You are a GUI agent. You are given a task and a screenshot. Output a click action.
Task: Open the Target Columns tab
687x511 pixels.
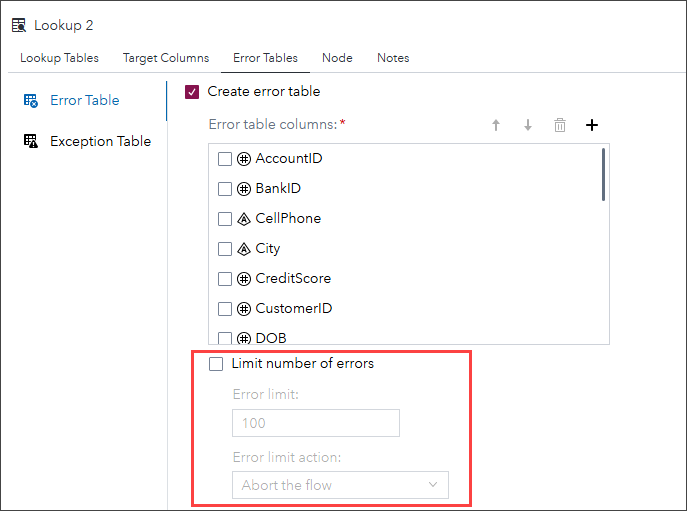coord(166,58)
